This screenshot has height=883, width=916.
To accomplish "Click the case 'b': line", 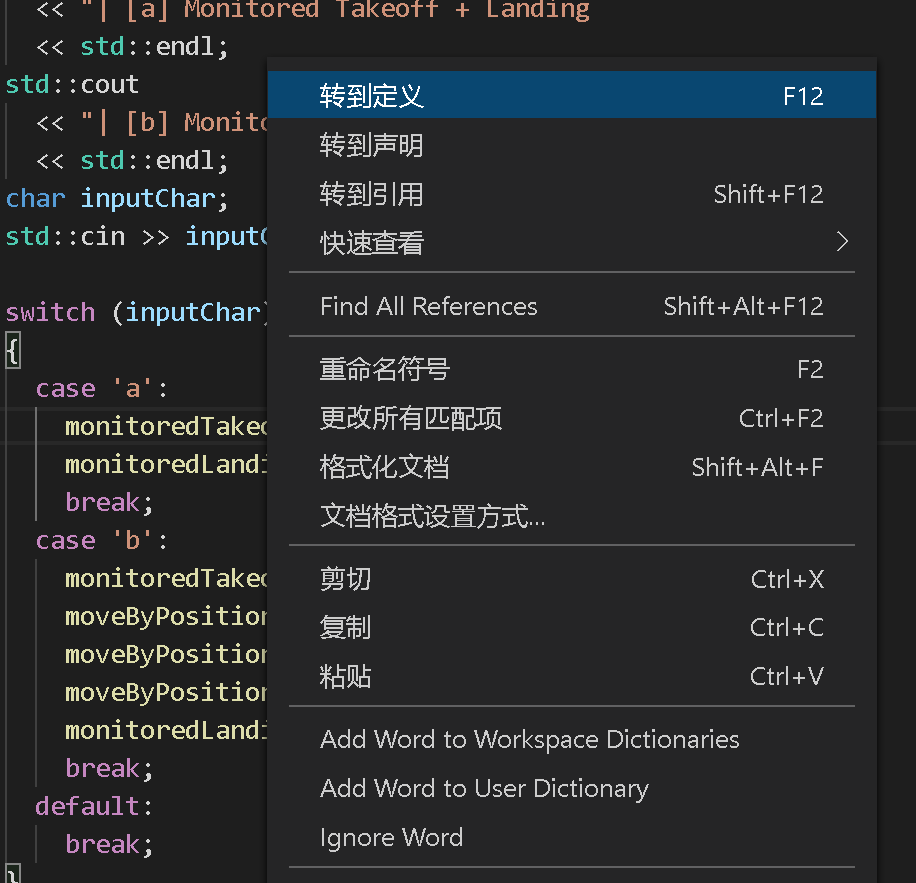I will tap(102, 540).
